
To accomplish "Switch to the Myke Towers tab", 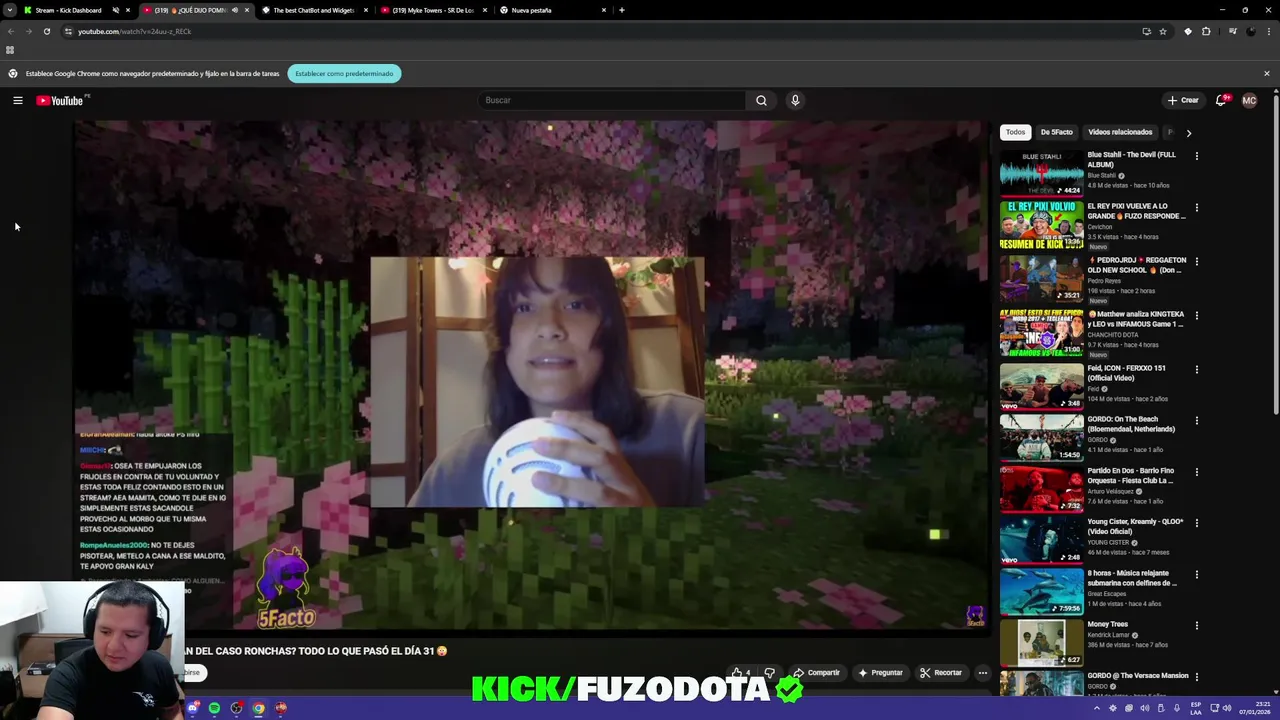I will (x=432, y=10).
